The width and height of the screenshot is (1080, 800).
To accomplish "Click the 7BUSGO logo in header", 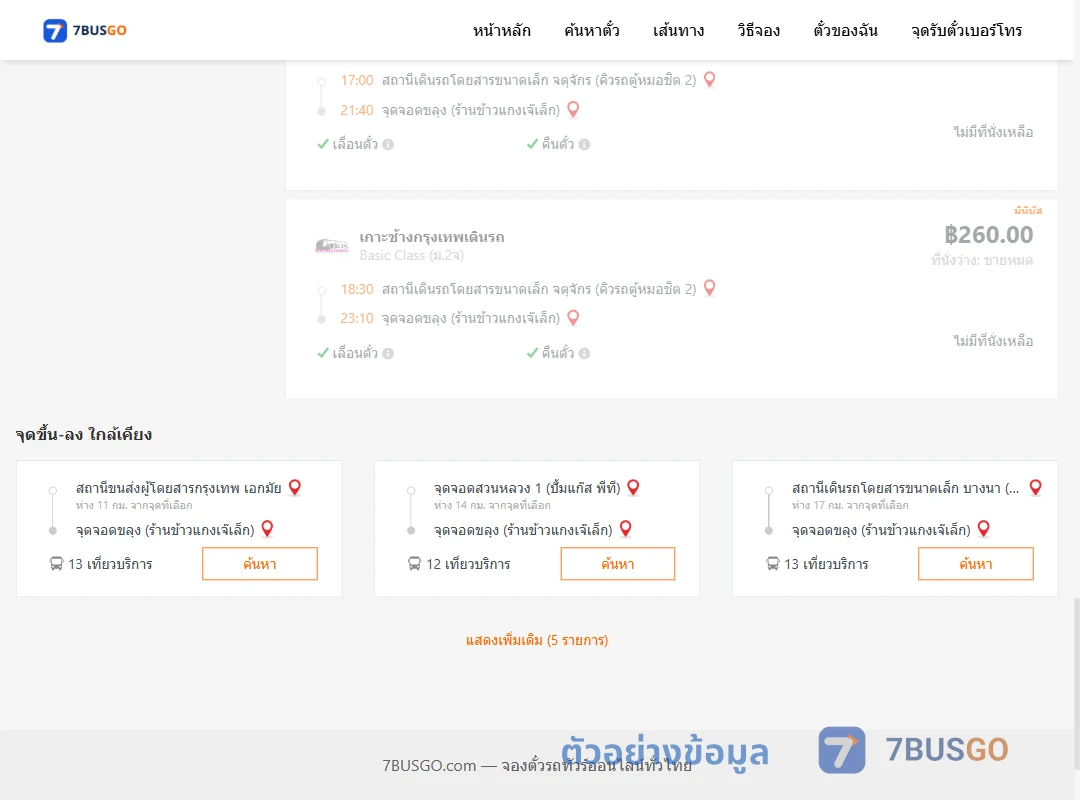I will 85,30.
